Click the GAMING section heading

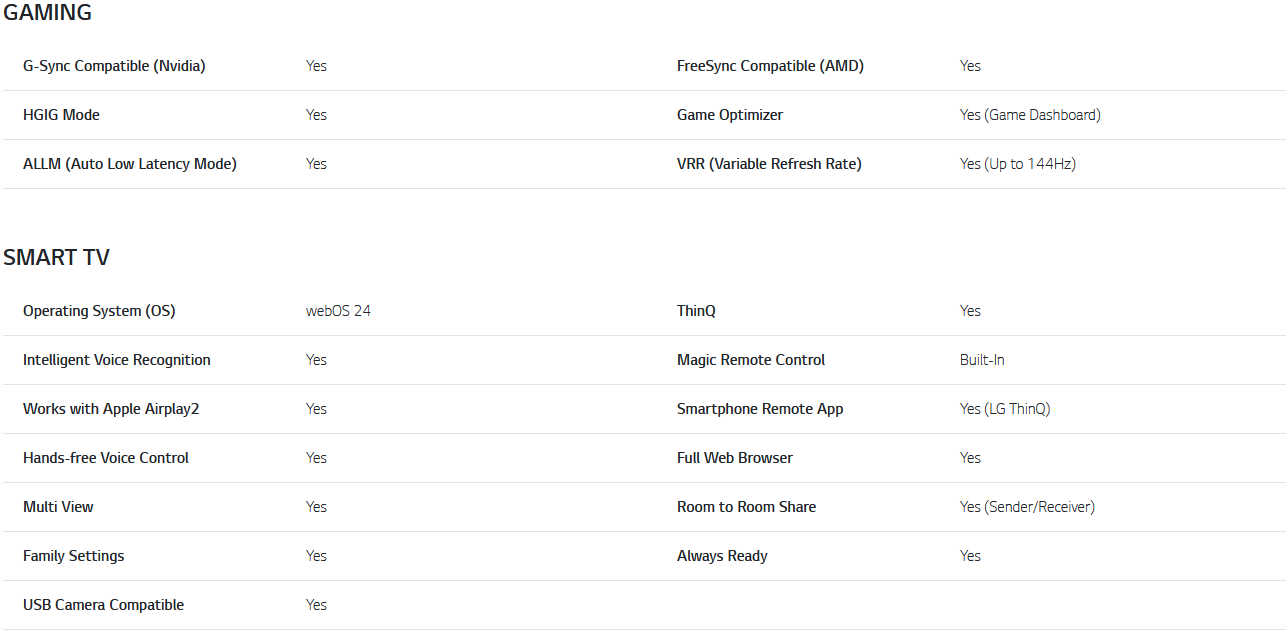coord(47,13)
